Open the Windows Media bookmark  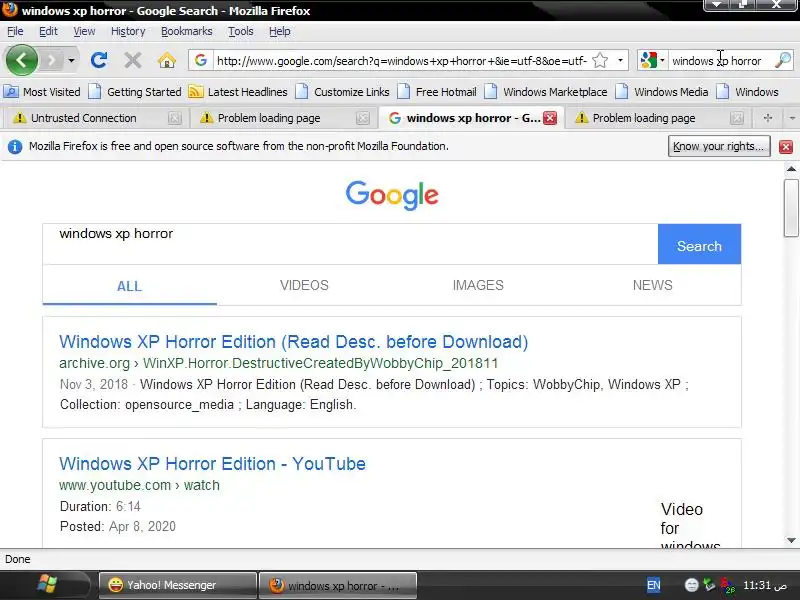662,92
